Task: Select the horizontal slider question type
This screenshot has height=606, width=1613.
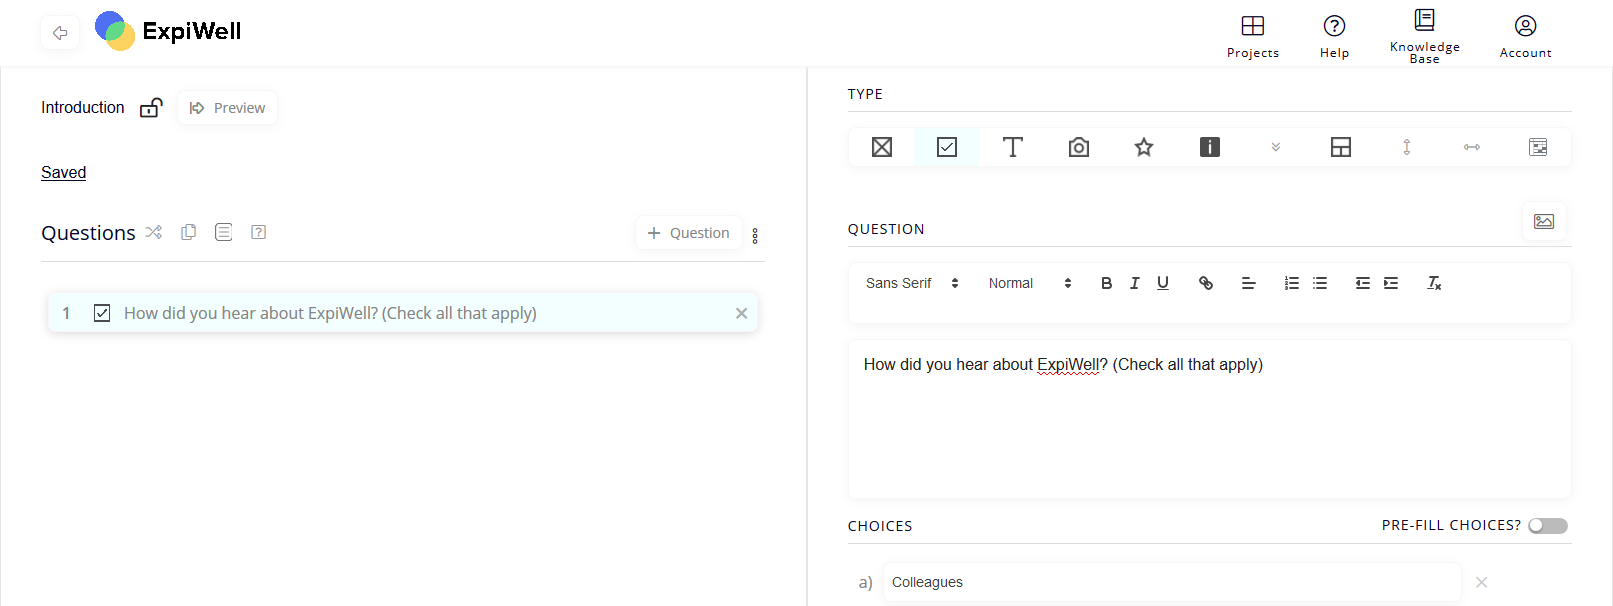Action: 1471,147
